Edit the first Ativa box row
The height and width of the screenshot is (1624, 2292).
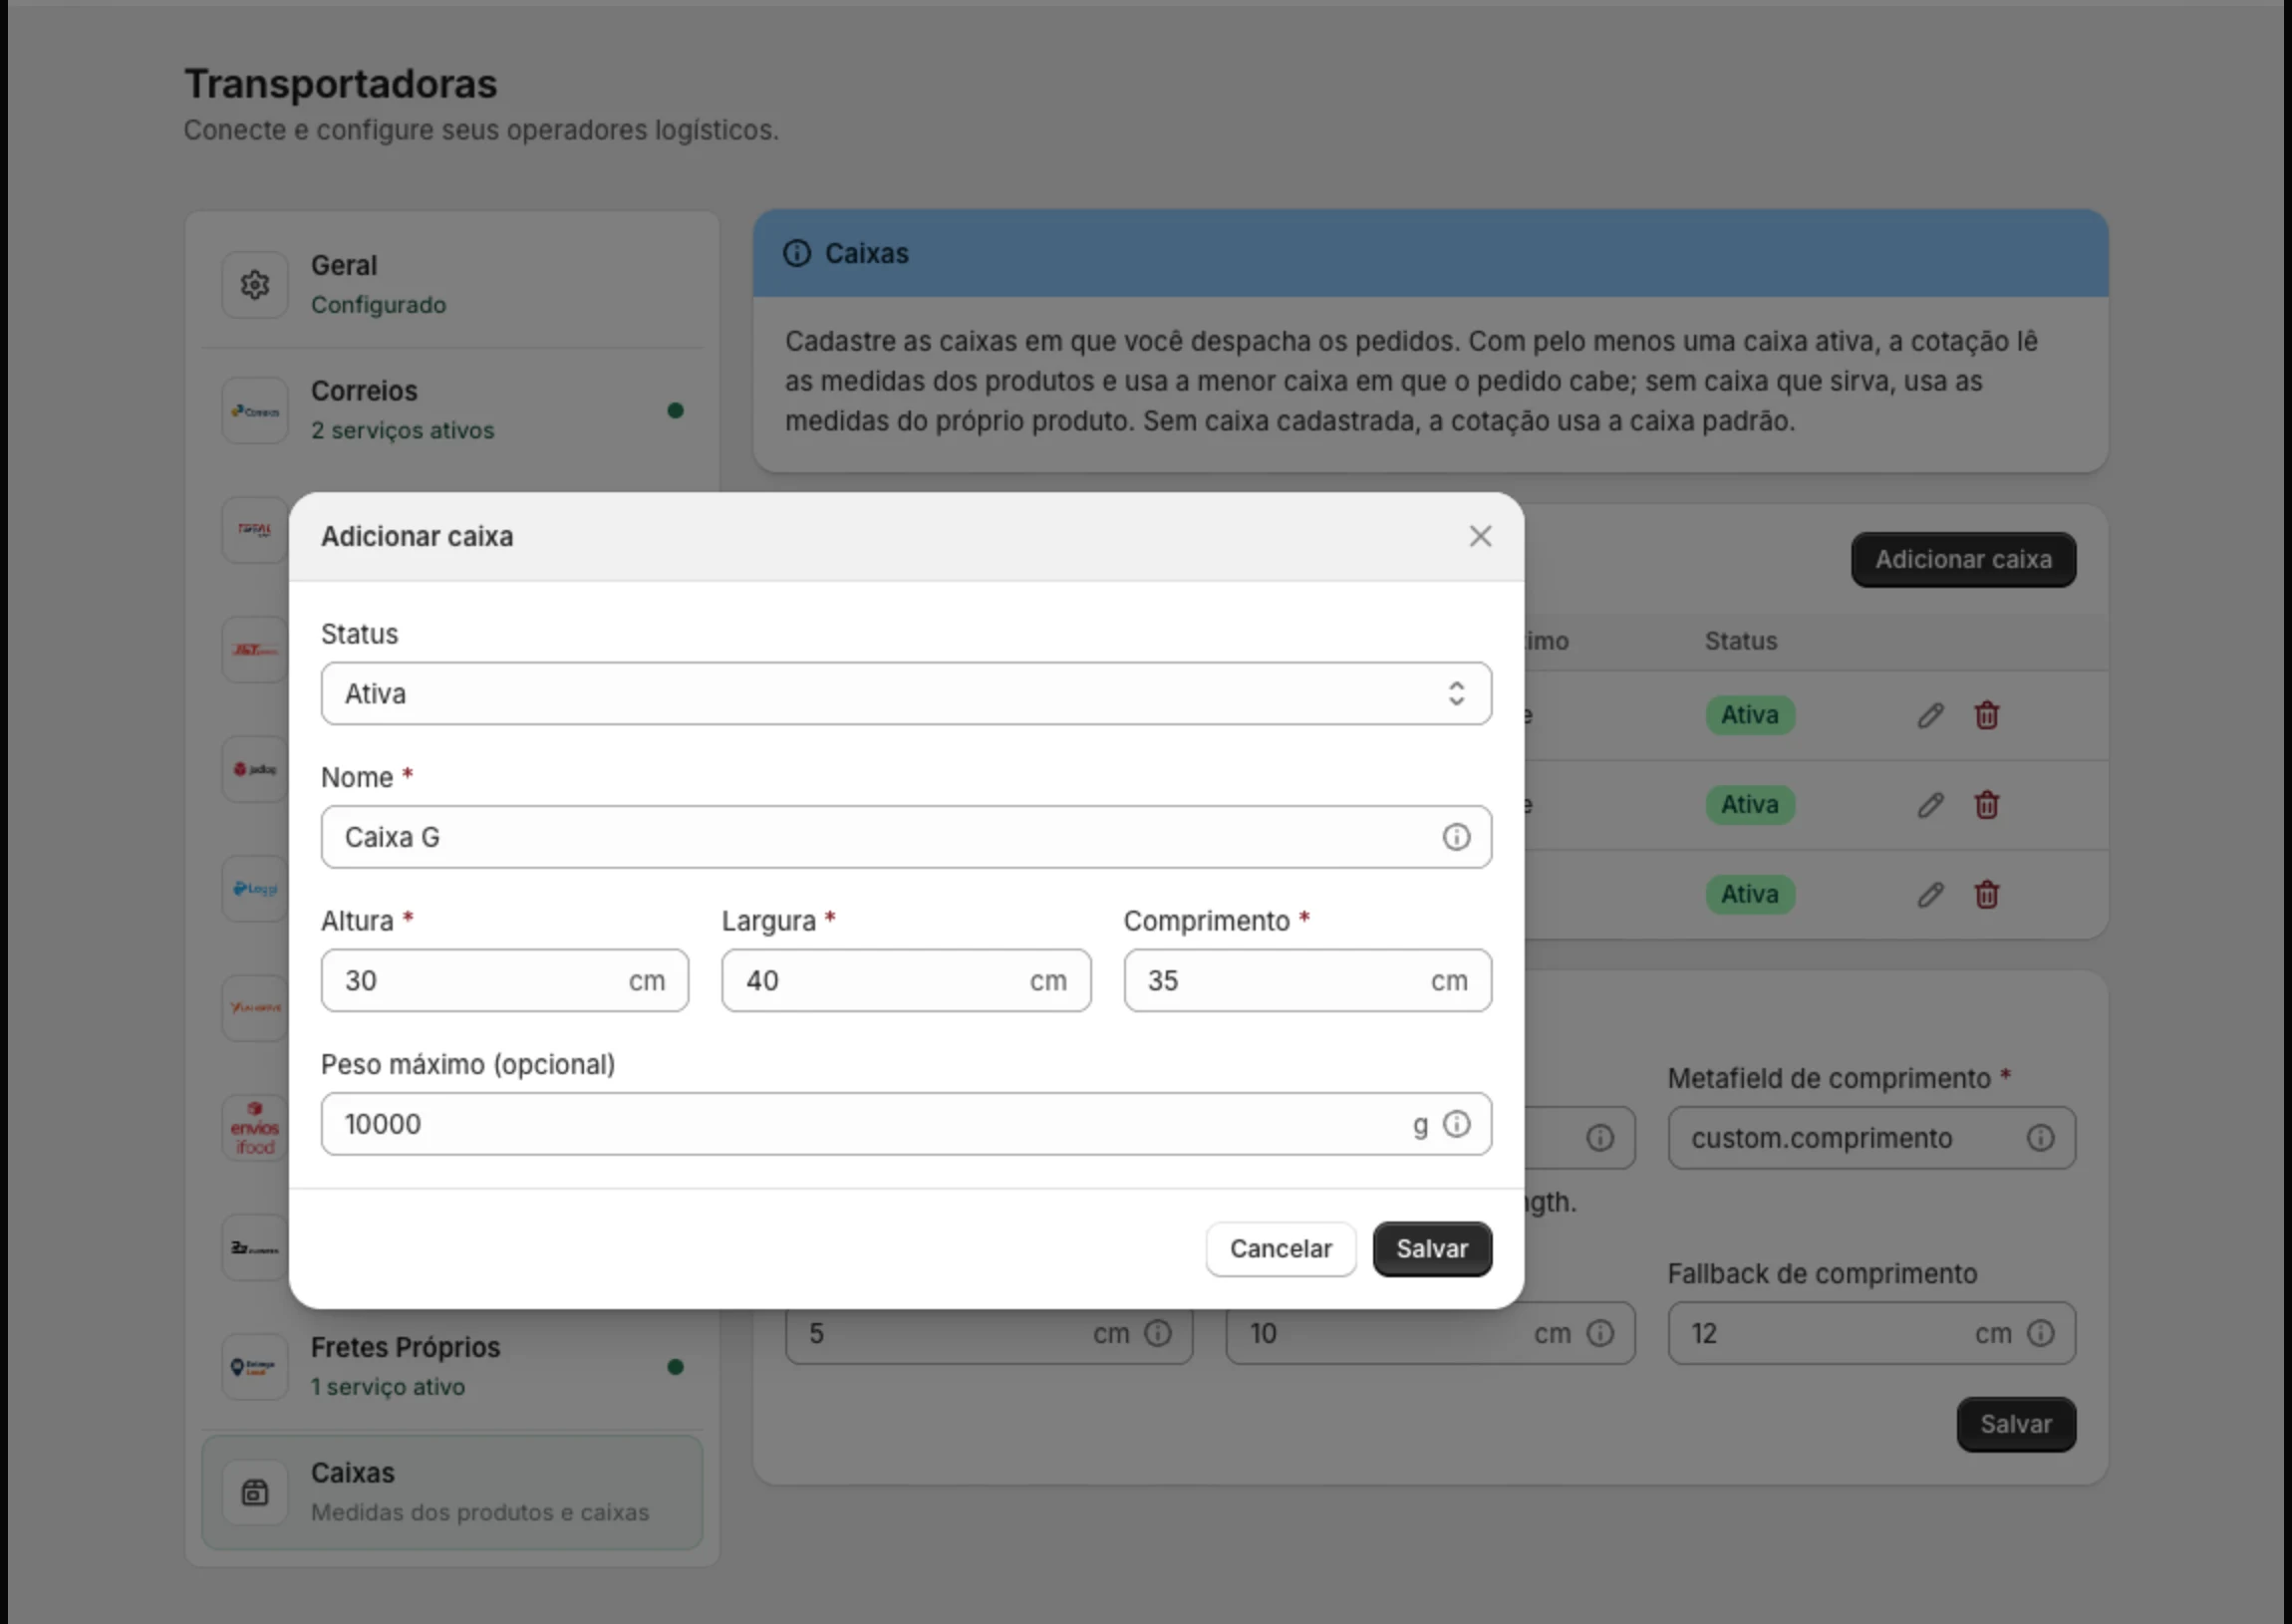click(x=1931, y=715)
